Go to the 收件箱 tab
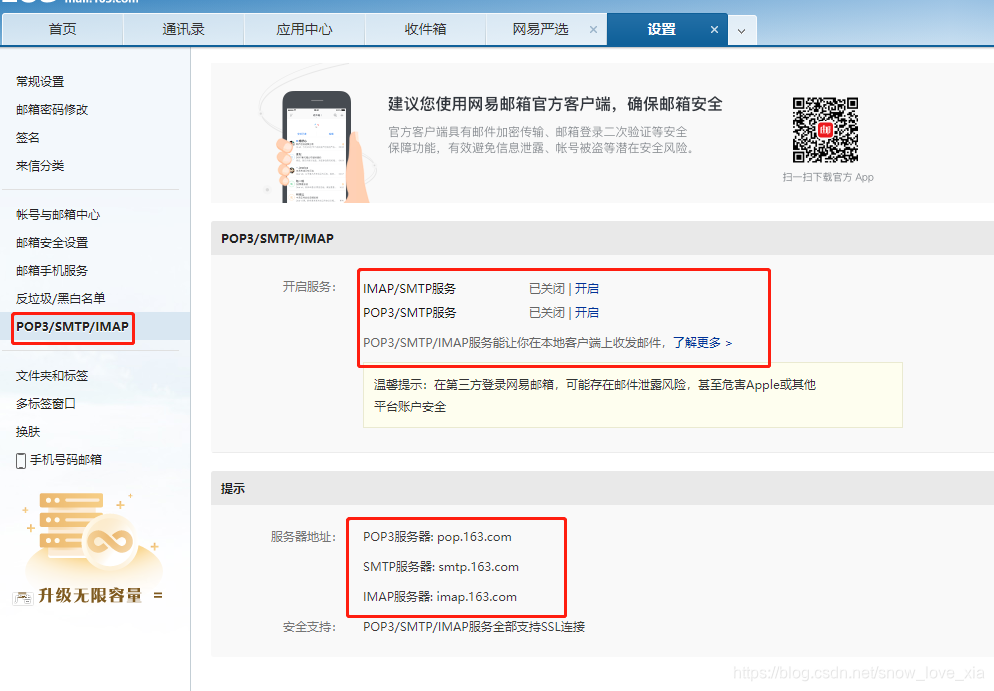The height and width of the screenshot is (691, 994). 425,30
